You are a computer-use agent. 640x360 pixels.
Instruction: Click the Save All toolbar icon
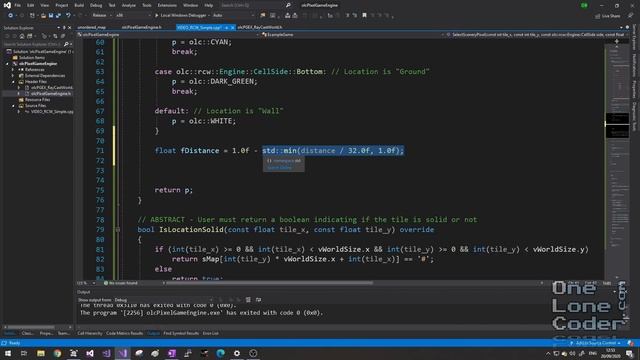click(x=58, y=16)
